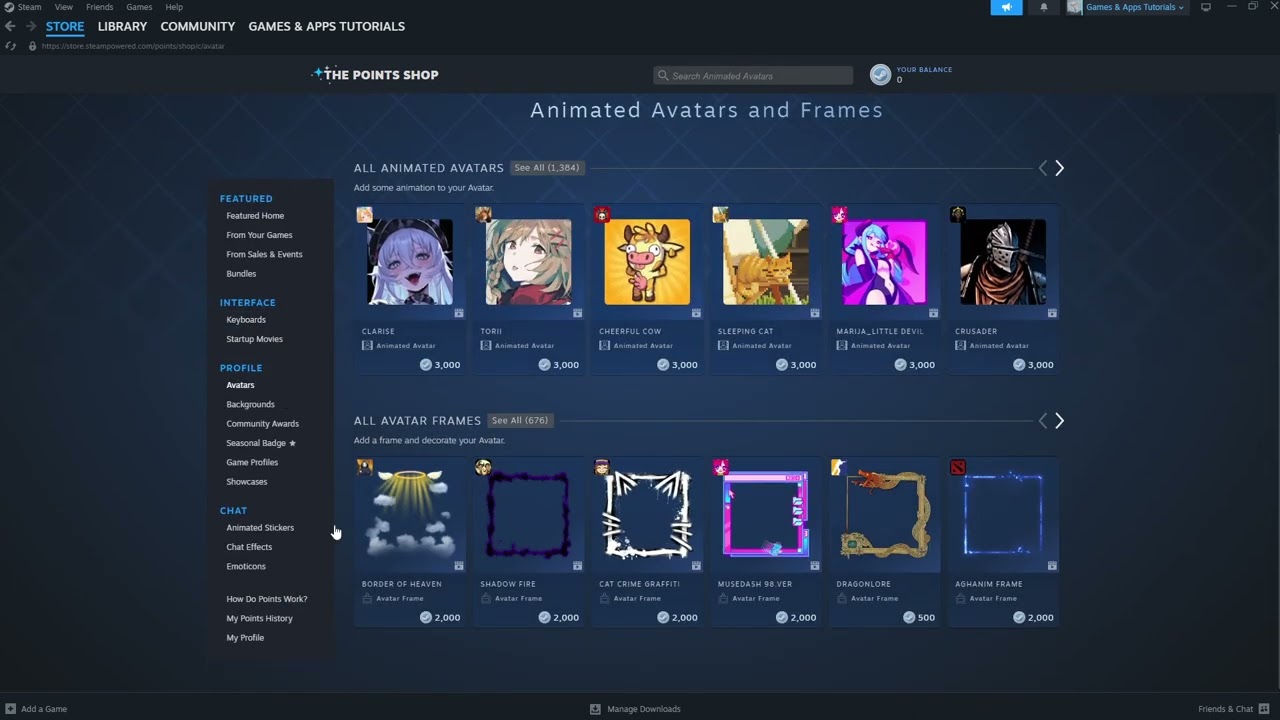Select the Sleeping Cat avatar thumbnail
The height and width of the screenshot is (720, 1280).
click(x=765, y=262)
